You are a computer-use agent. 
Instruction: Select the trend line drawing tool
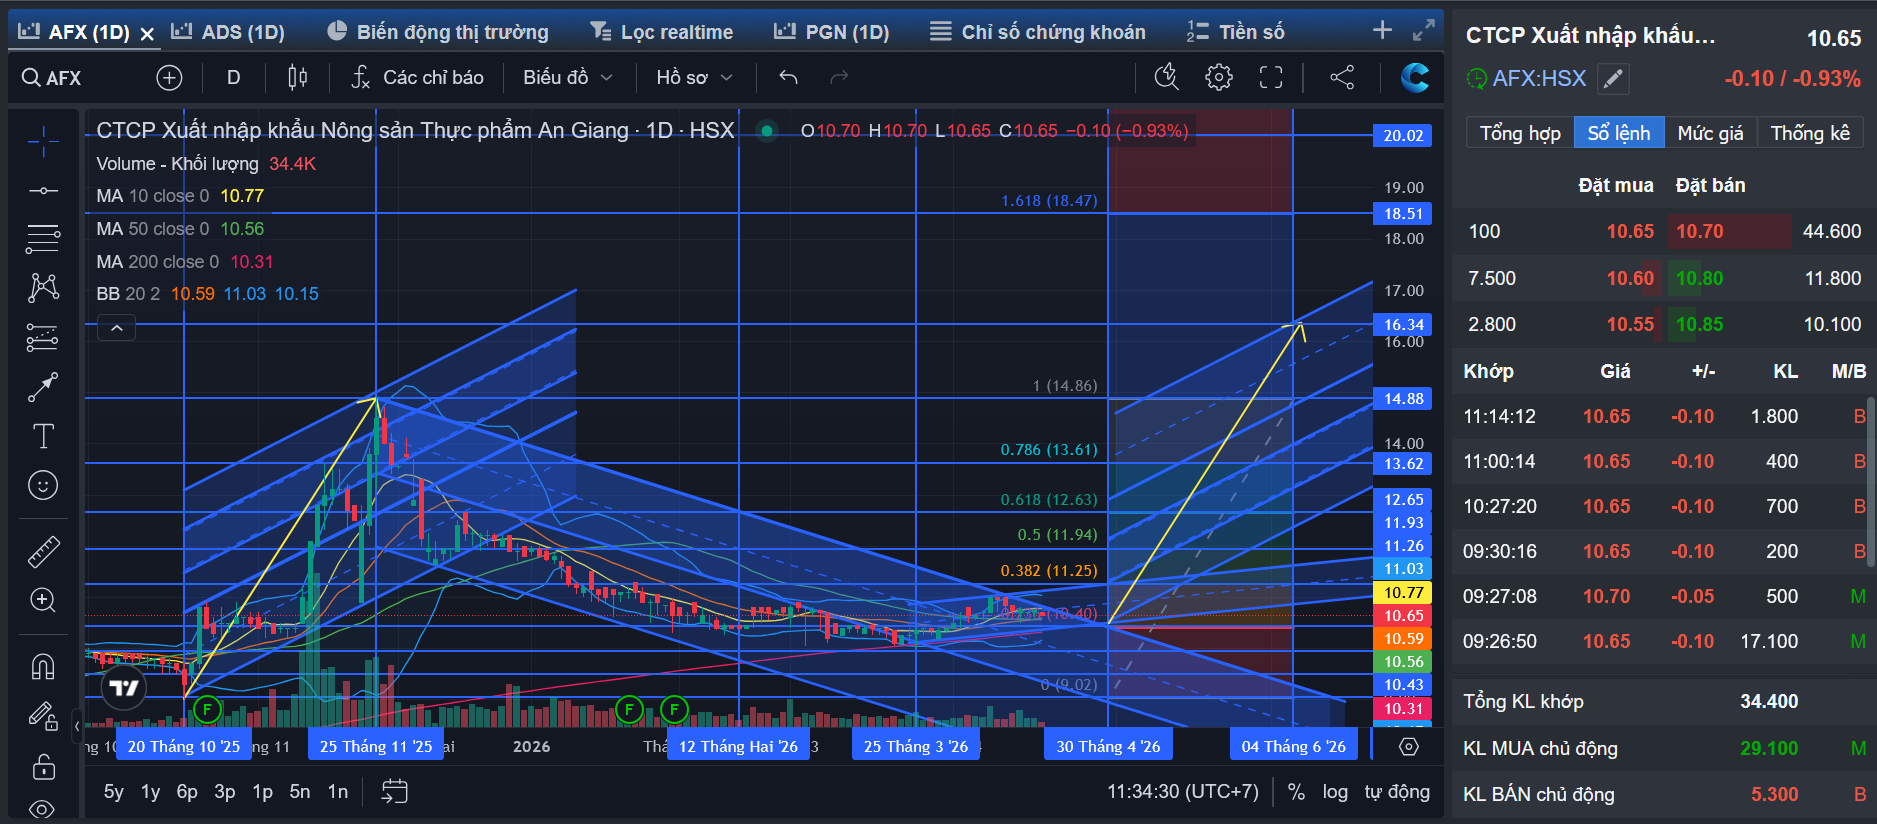tap(43, 190)
